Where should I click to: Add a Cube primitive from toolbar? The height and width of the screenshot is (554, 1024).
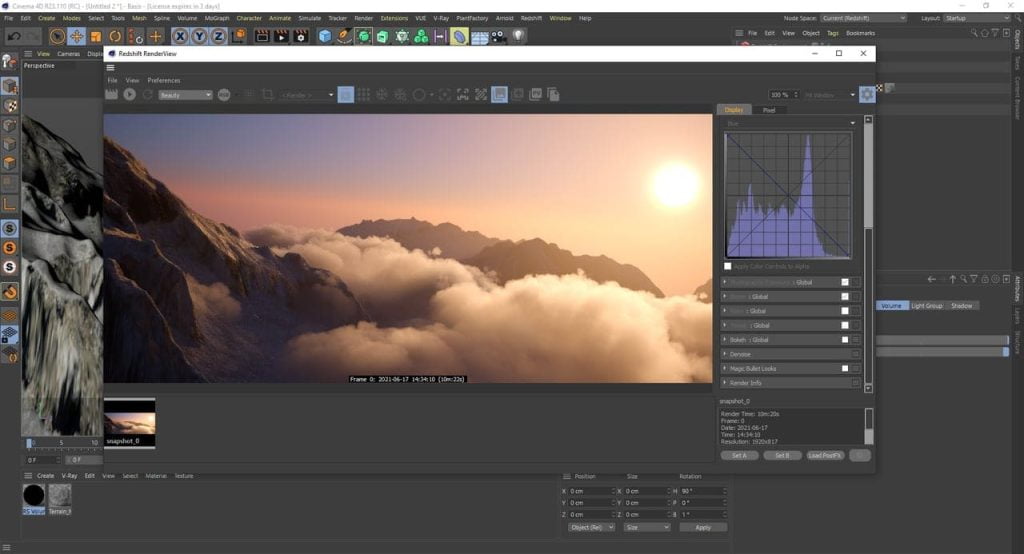[x=325, y=36]
